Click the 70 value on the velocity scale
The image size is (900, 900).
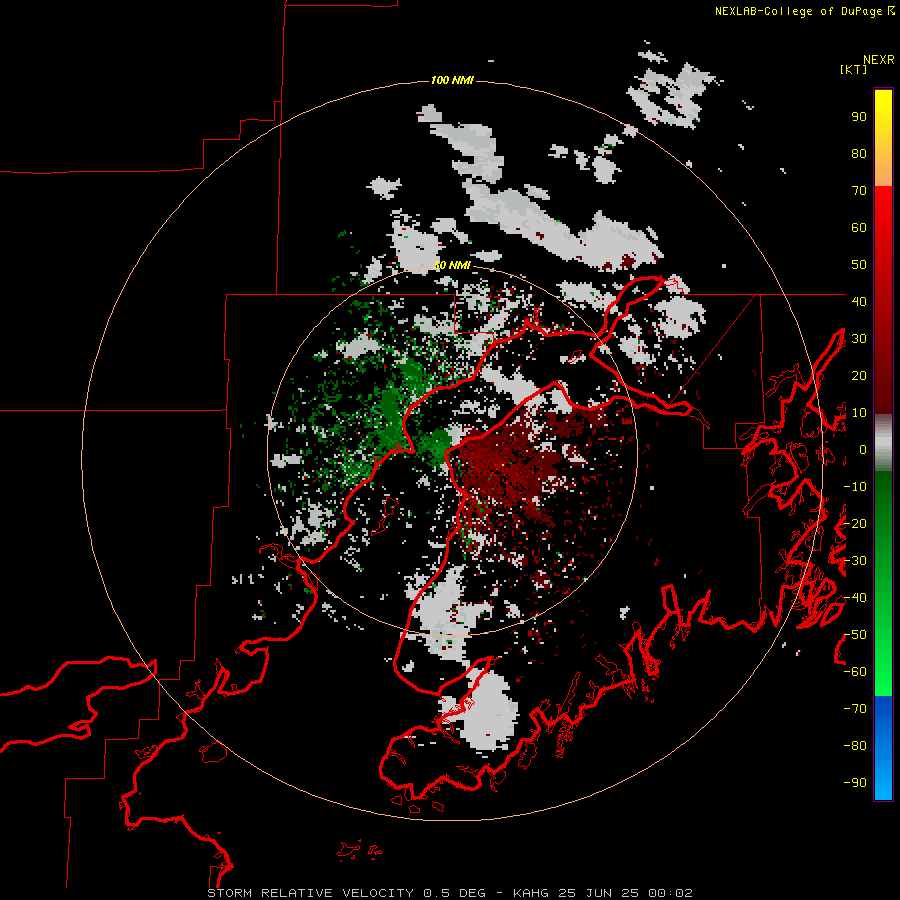point(859,191)
